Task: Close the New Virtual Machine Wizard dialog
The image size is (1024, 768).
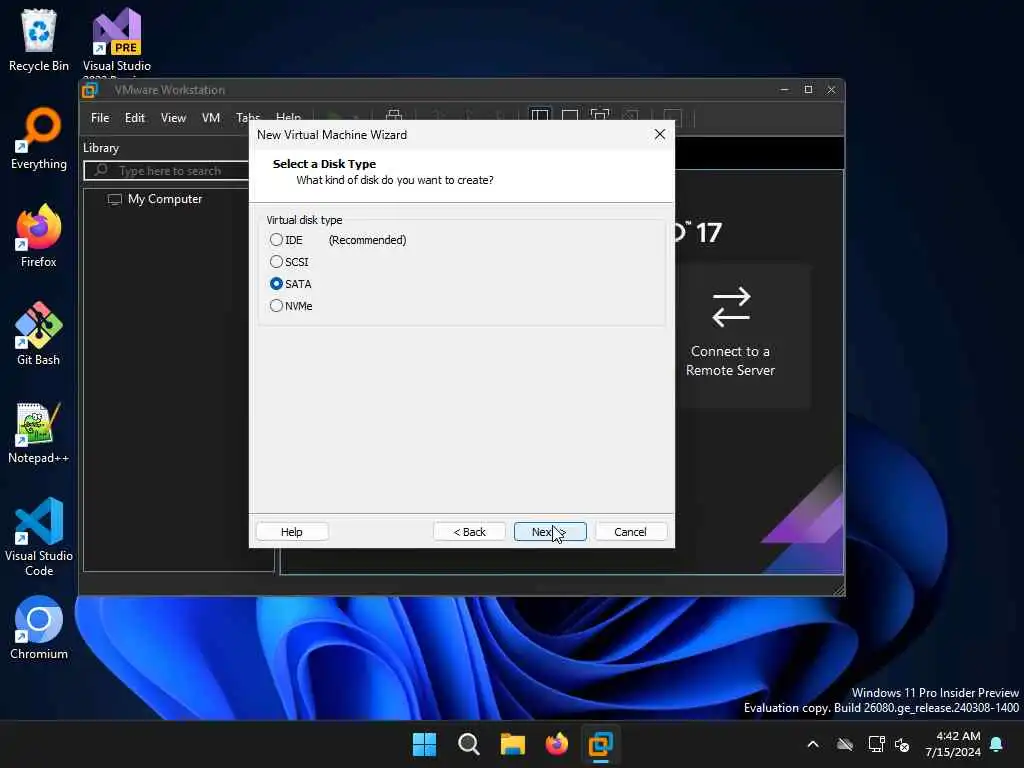Action: 660,134
